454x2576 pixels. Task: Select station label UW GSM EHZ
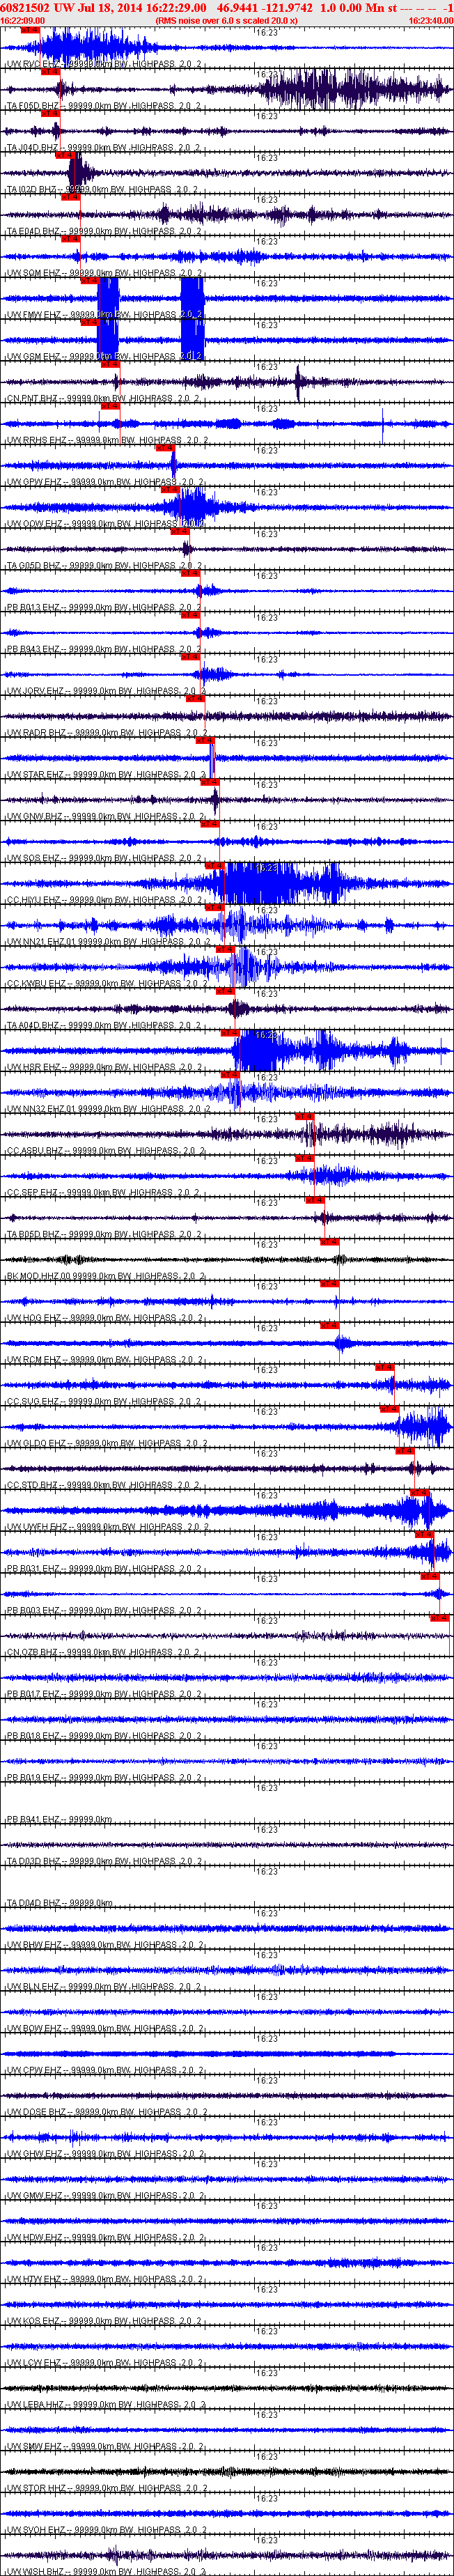[x=34, y=357]
